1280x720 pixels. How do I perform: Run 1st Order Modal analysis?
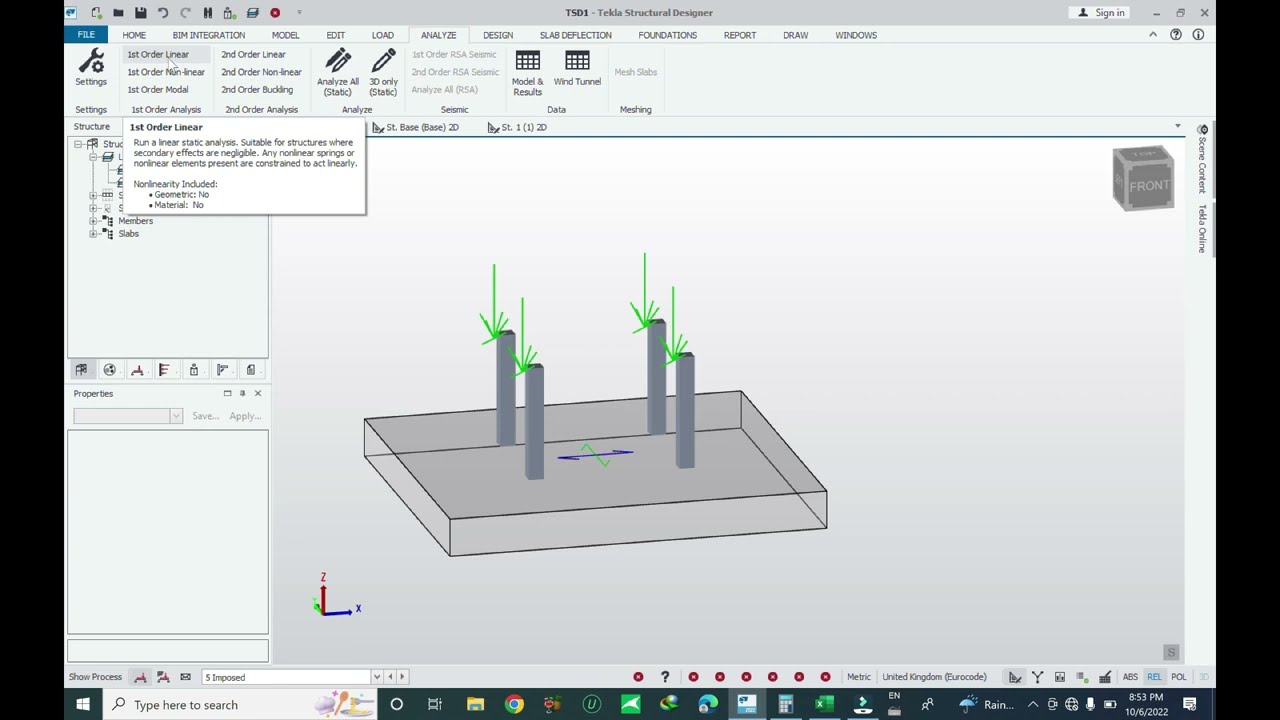click(x=158, y=90)
